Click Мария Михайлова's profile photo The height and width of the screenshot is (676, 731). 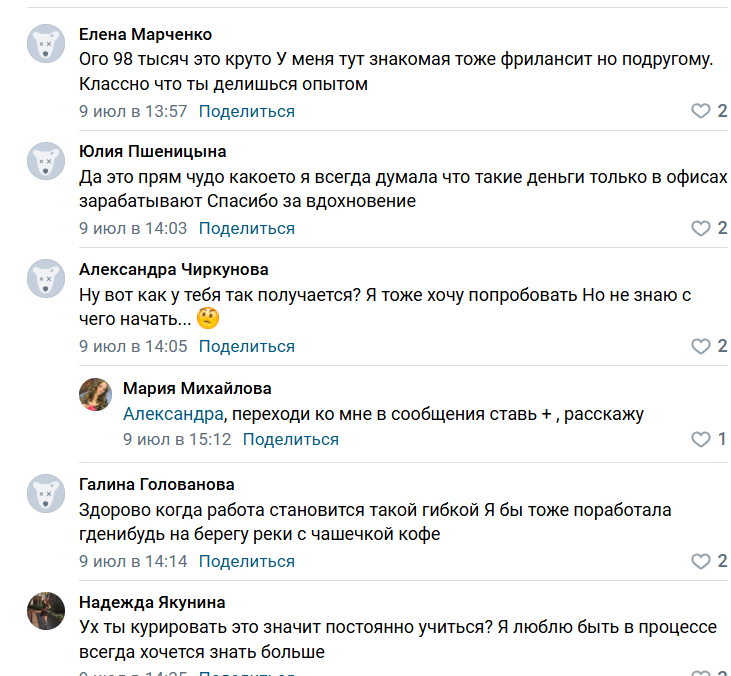95,394
